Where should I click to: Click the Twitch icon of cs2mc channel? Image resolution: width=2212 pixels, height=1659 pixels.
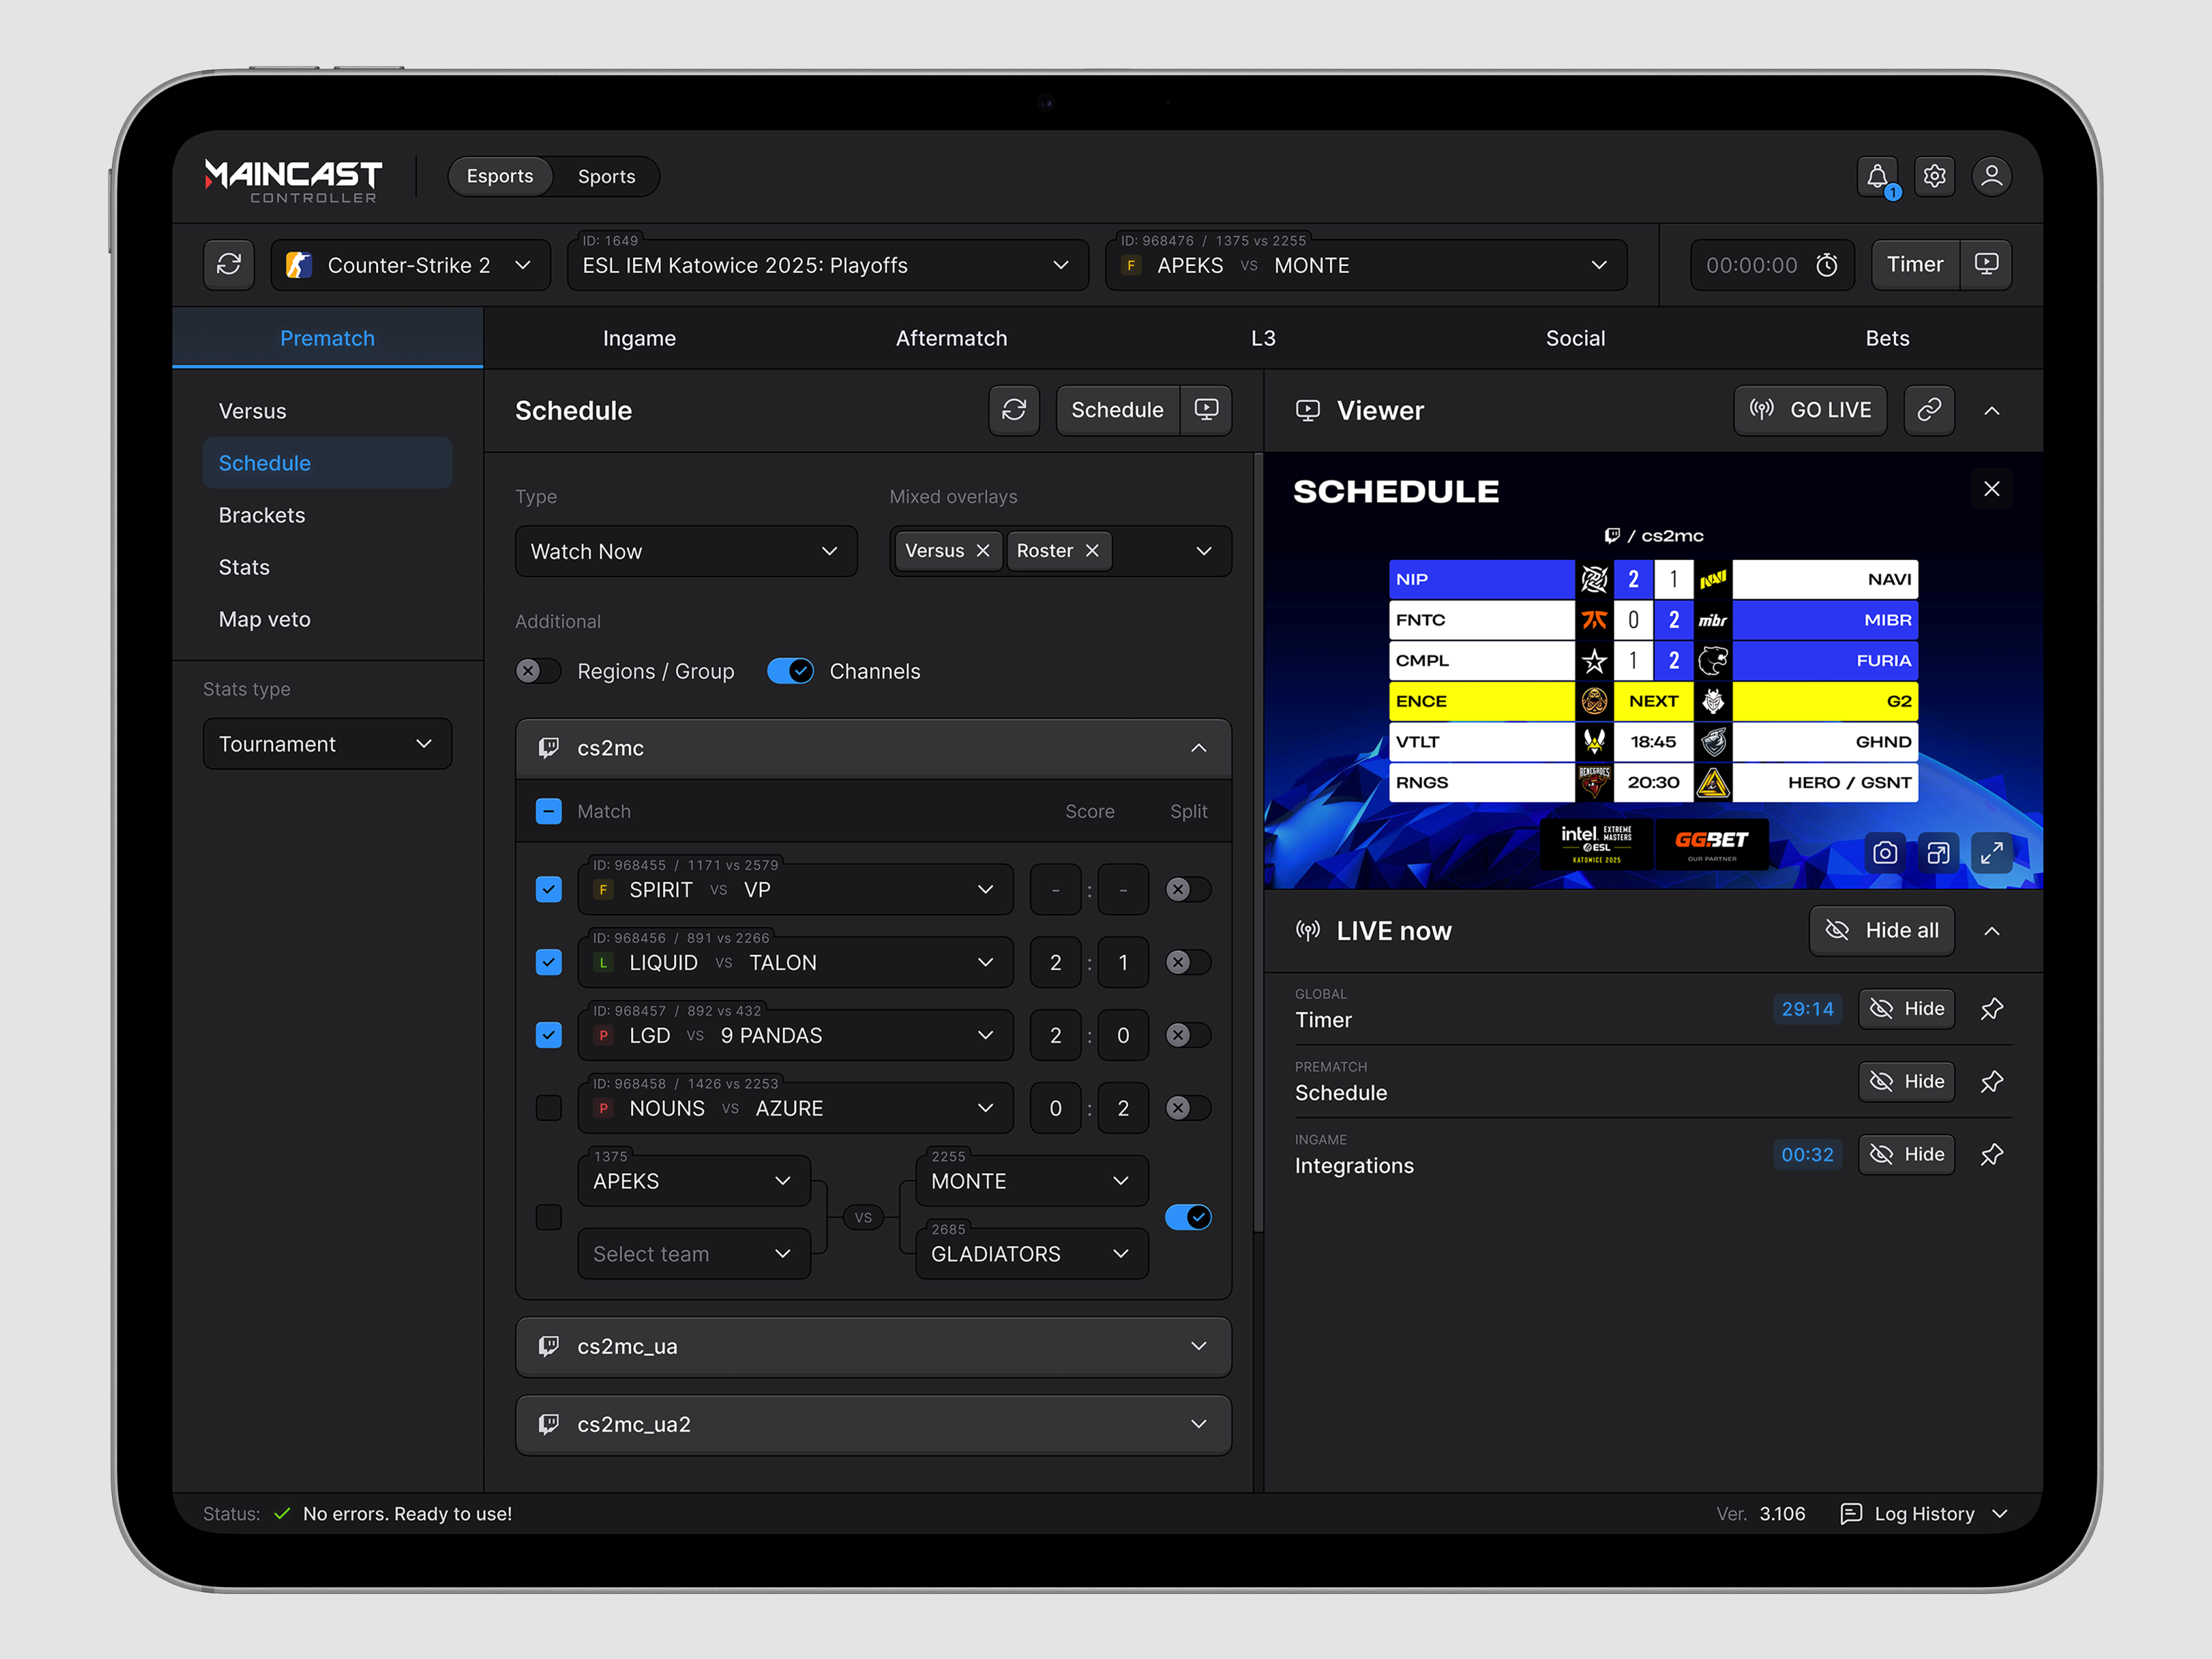(x=549, y=748)
